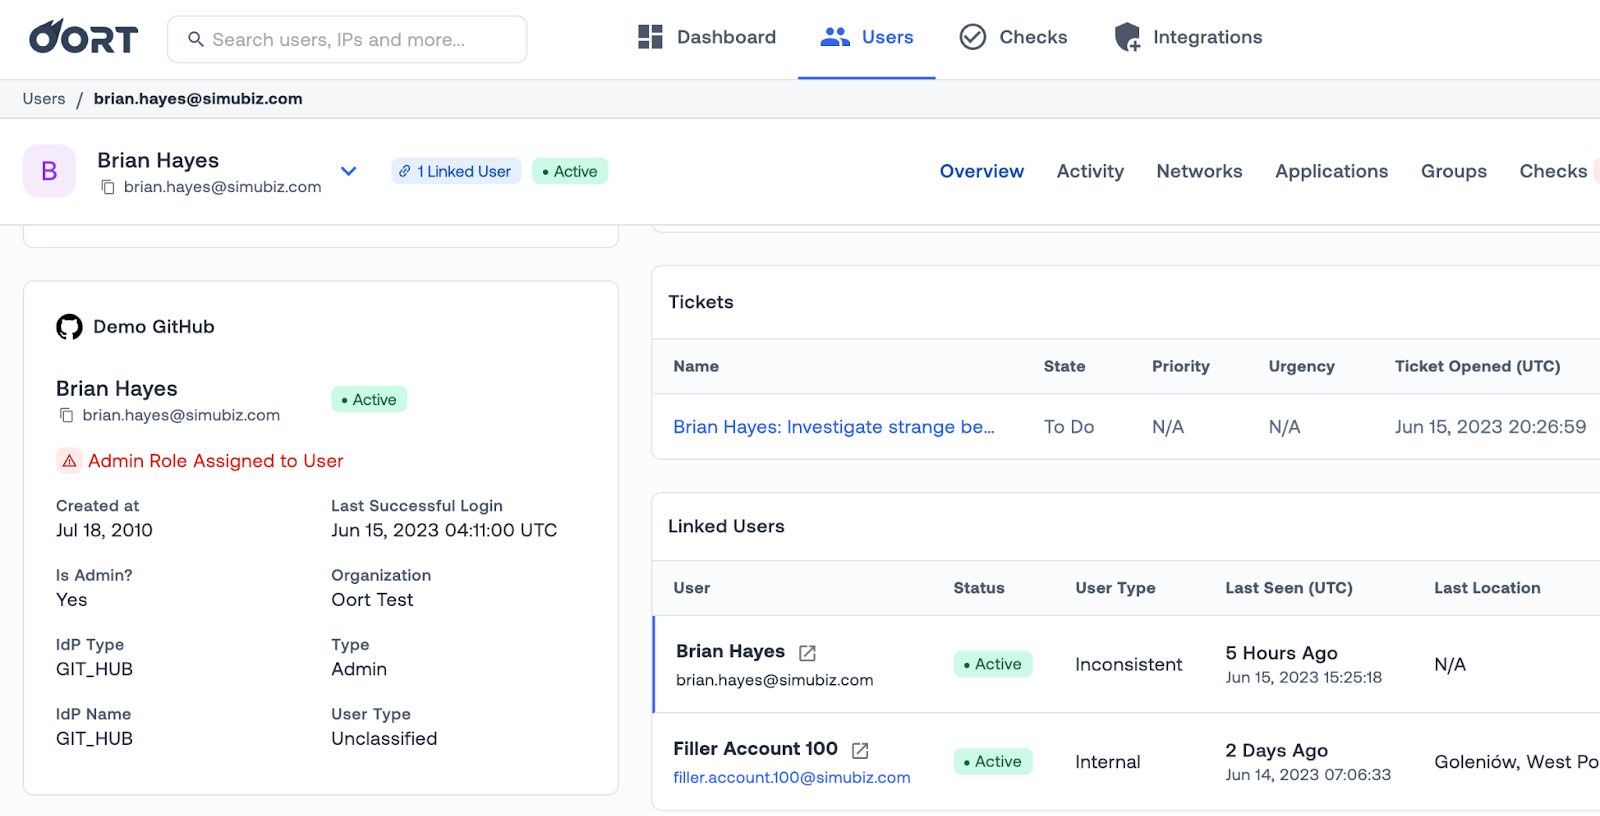Copy email icon in Demo GitHub card
The image size is (1600, 816).
pos(66,415)
